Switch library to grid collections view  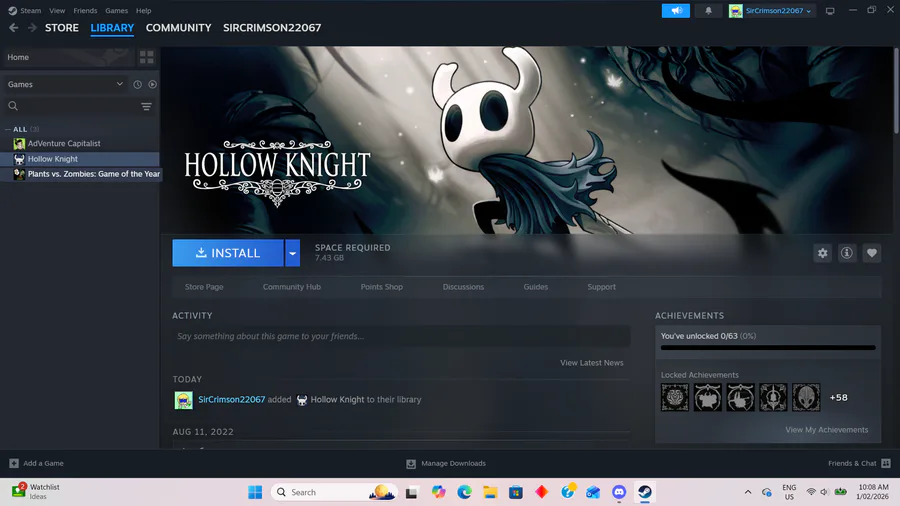point(146,57)
